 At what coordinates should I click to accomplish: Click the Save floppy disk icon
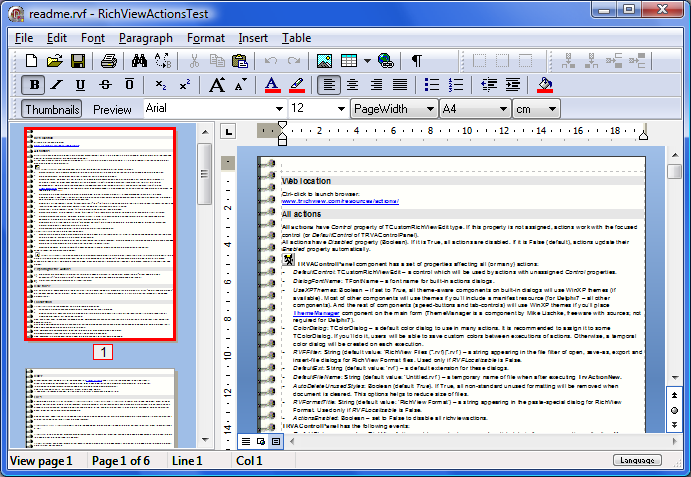[77, 61]
